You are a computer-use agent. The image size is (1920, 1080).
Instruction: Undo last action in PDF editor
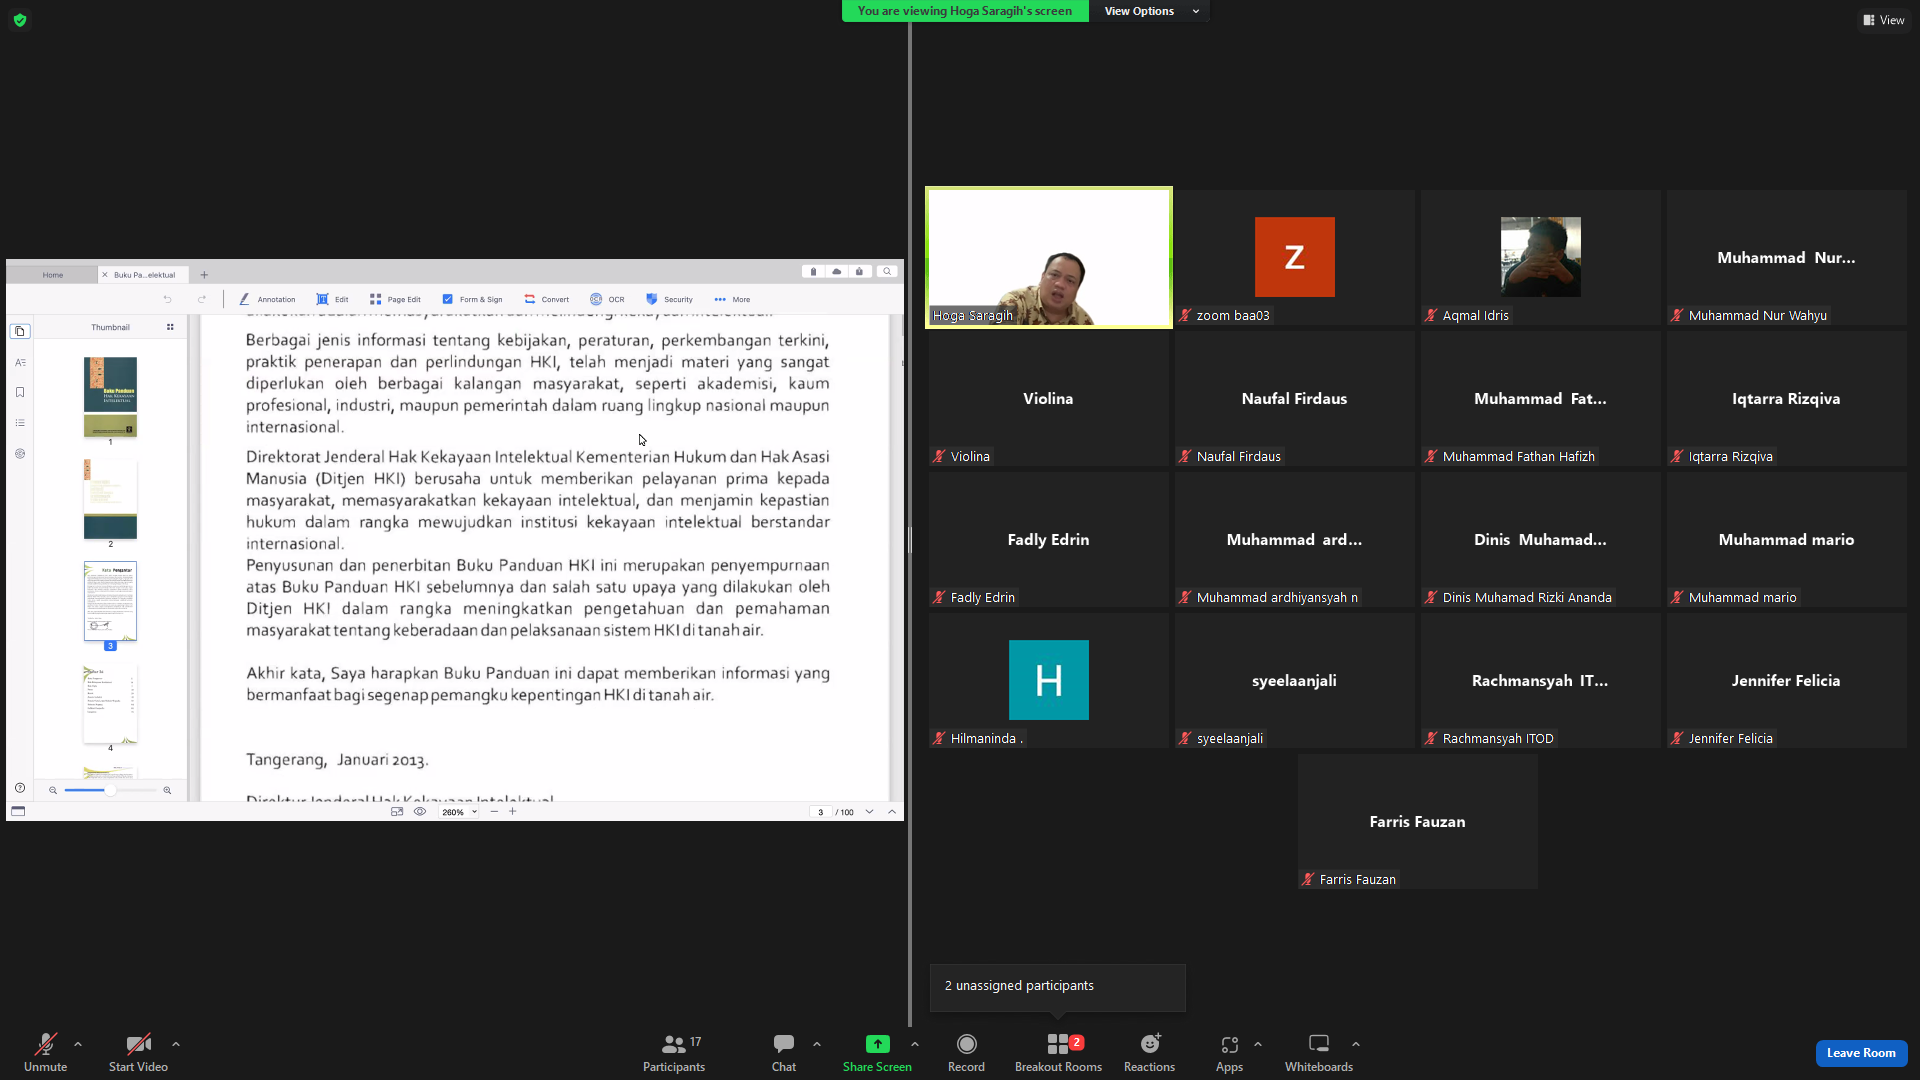point(167,299)
